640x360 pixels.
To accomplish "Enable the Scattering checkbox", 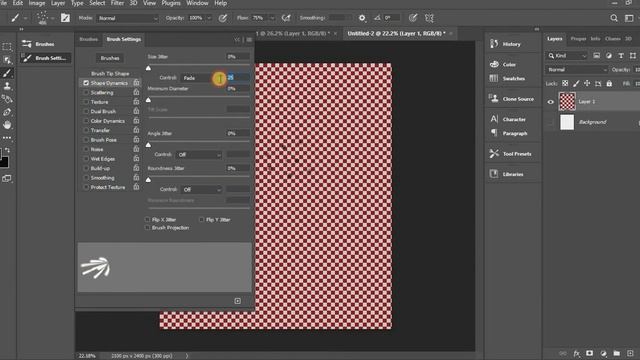I will [86, 92].
